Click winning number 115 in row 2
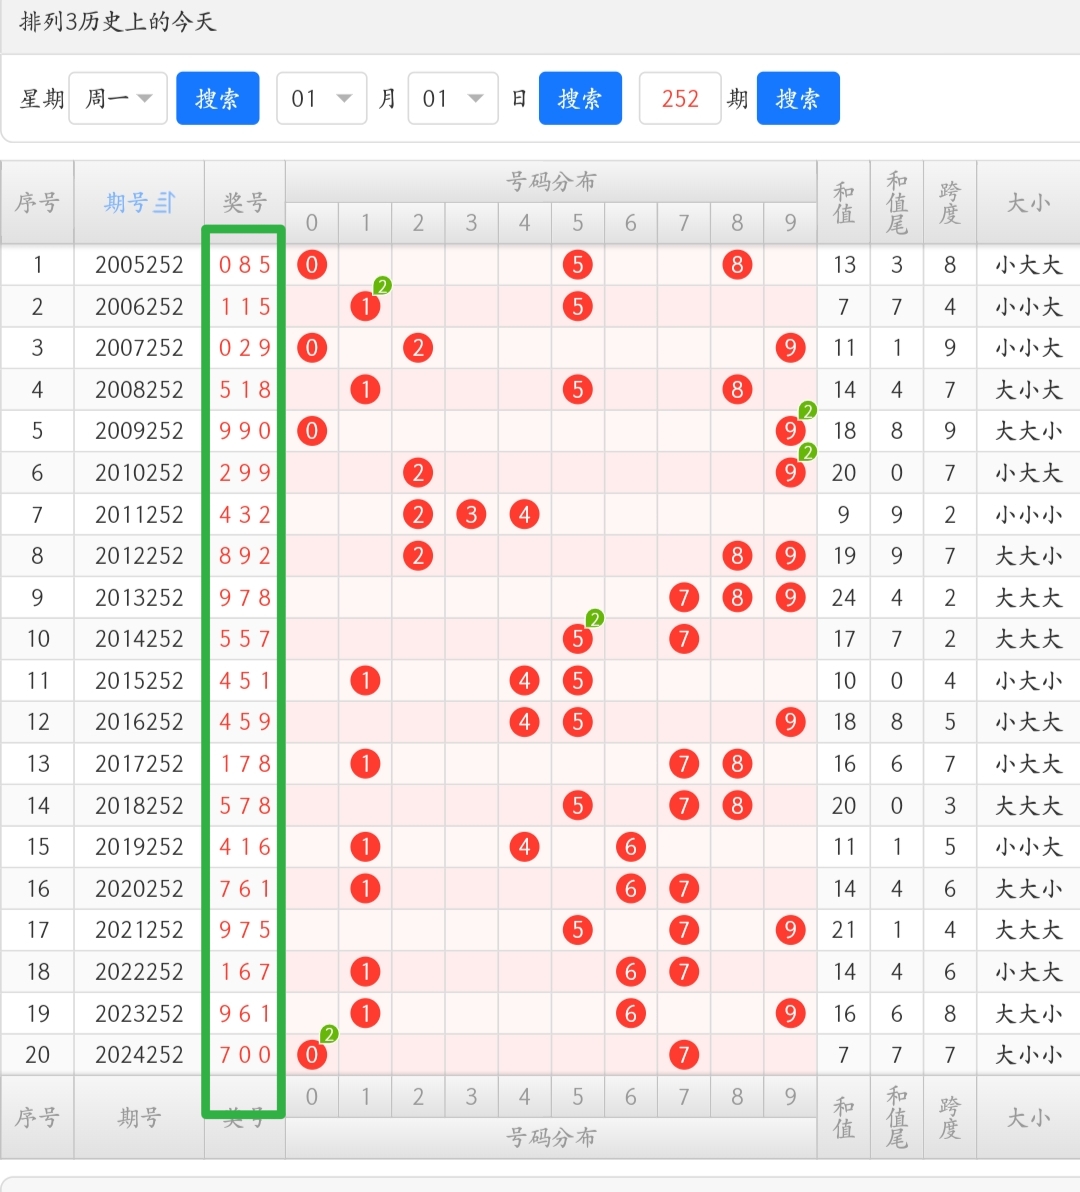The image size is (1080, 1192). click(x=245, y=306)
